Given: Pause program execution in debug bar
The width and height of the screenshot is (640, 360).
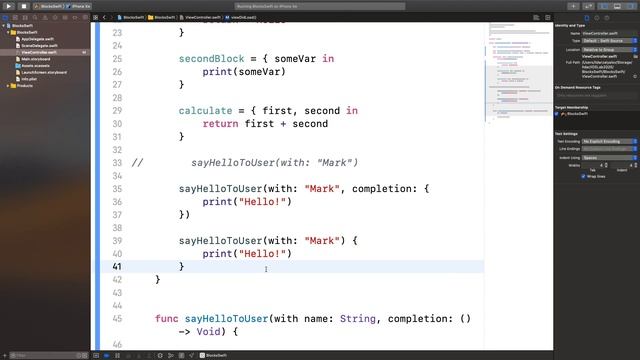Looking at the screenshot, I should coord(118,356).
